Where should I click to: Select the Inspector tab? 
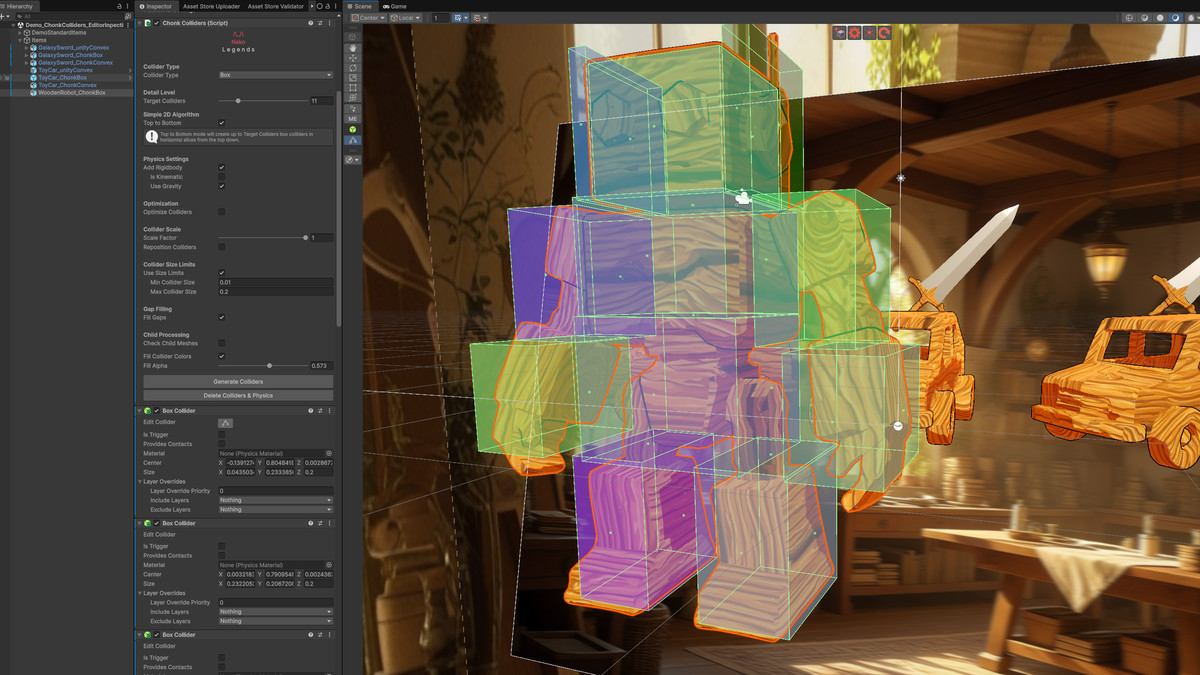(x=157, y=6)
